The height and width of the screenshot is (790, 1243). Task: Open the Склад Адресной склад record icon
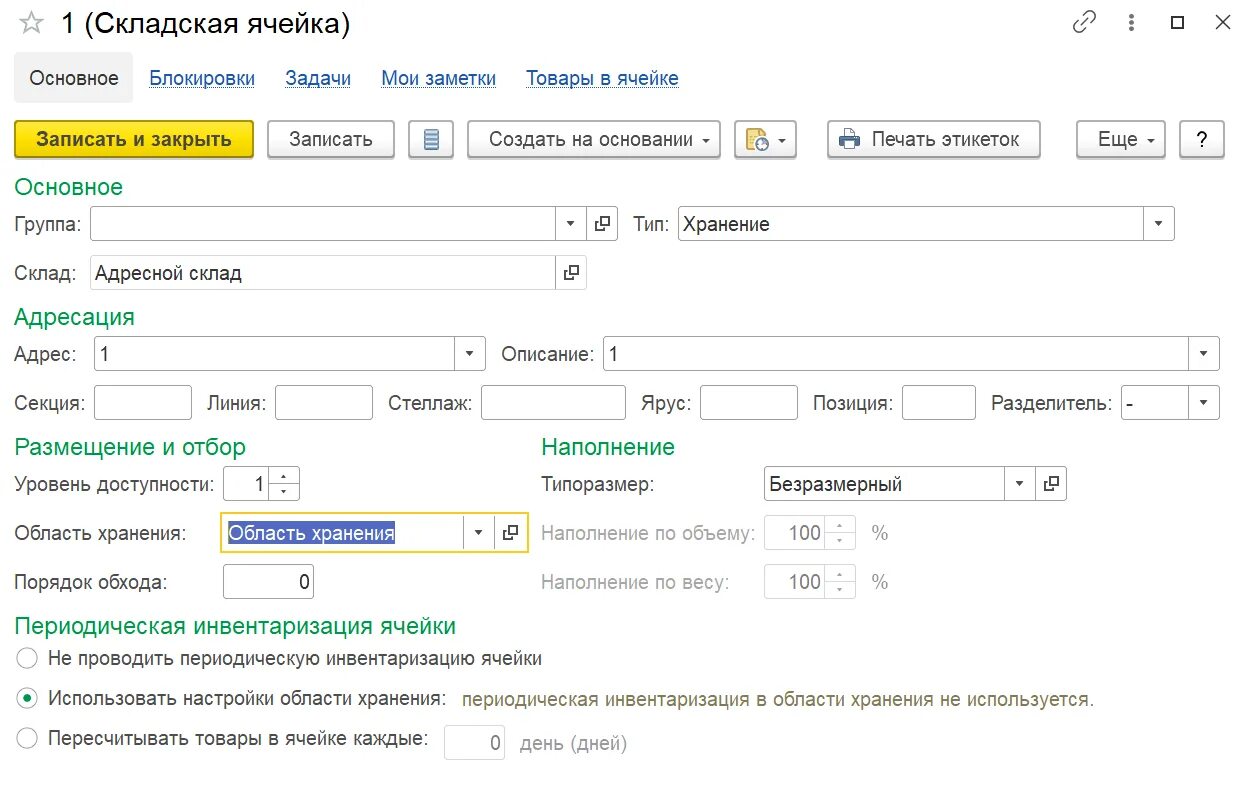[571, 273]
